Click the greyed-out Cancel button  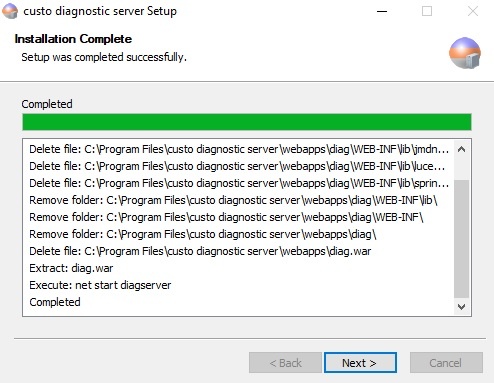click(x=446, y=363)
